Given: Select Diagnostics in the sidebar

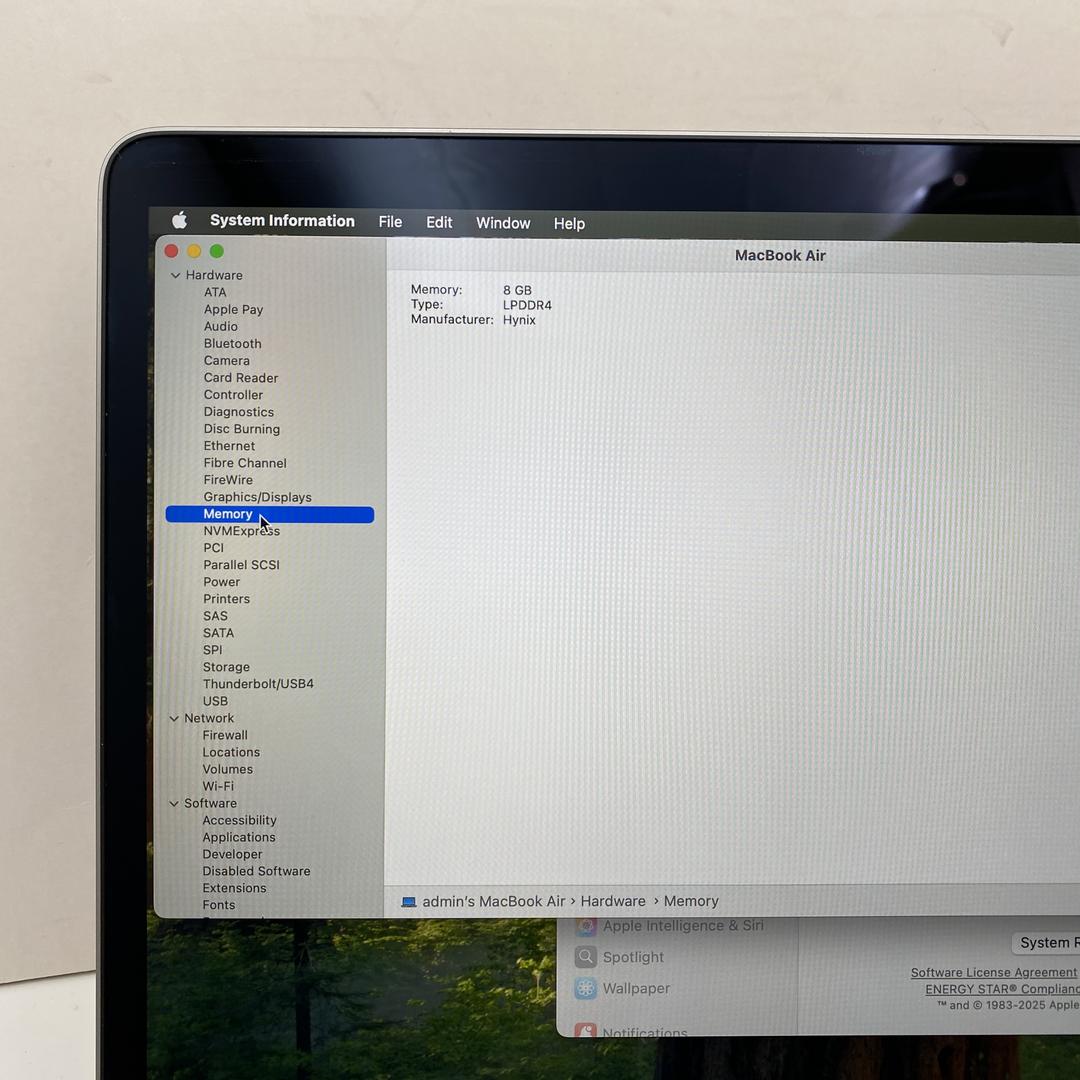Looking at the screenshot, I should point(239,412).
